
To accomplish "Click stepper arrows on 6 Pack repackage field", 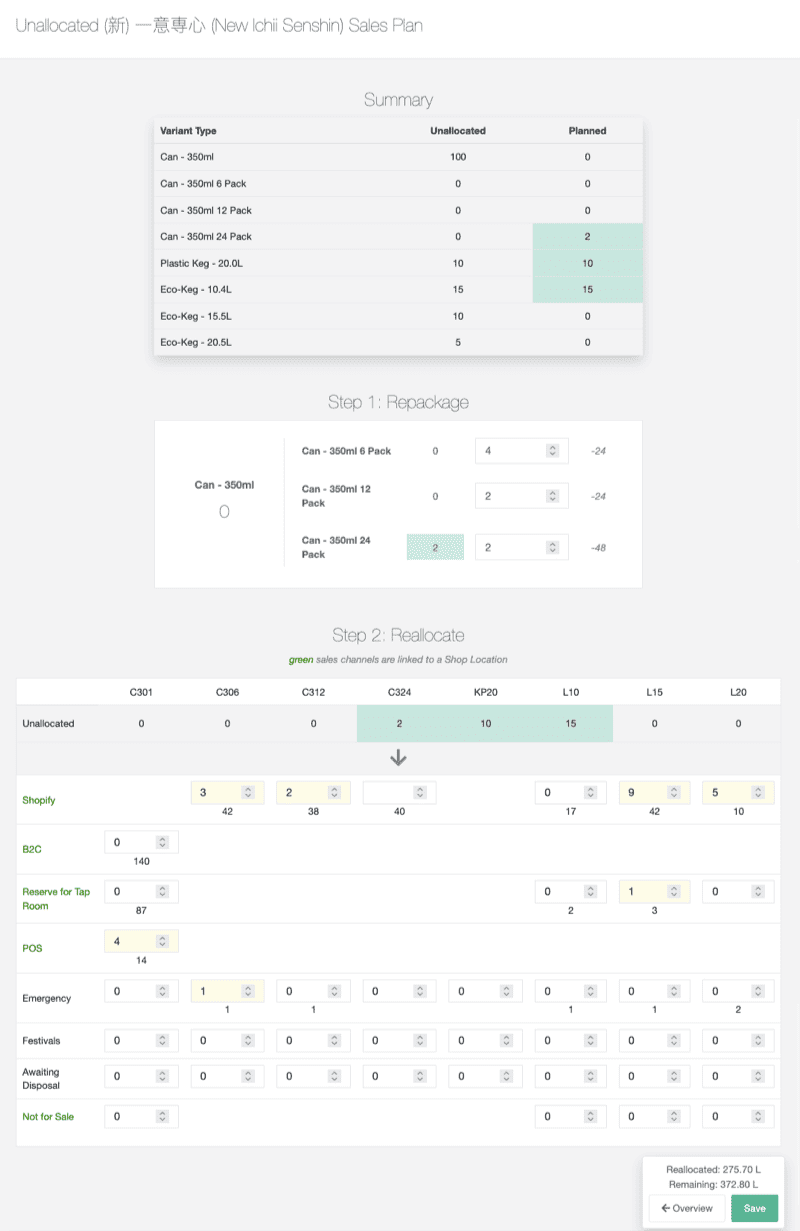I will [552, 451].
